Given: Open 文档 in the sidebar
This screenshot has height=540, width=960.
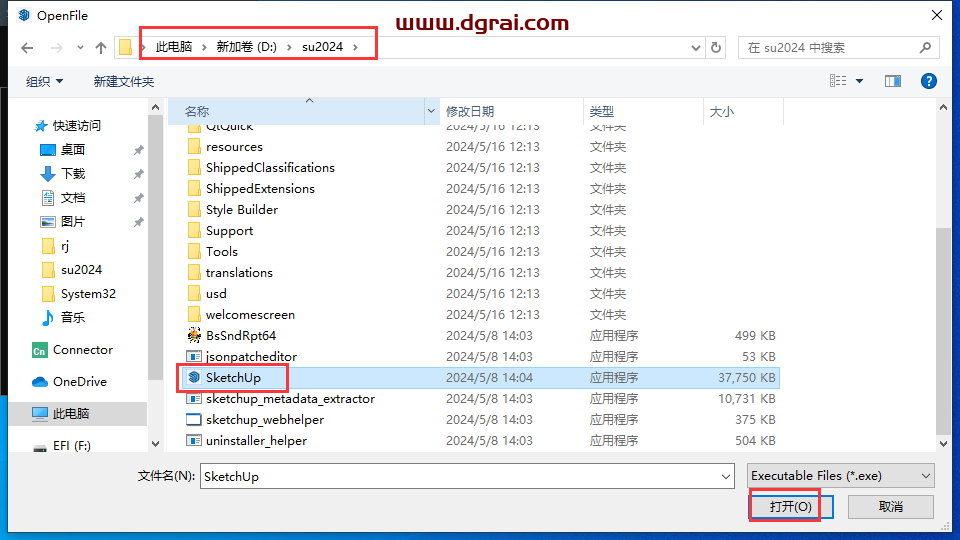Looking at the screenshot, I should [x=73, y=198].
